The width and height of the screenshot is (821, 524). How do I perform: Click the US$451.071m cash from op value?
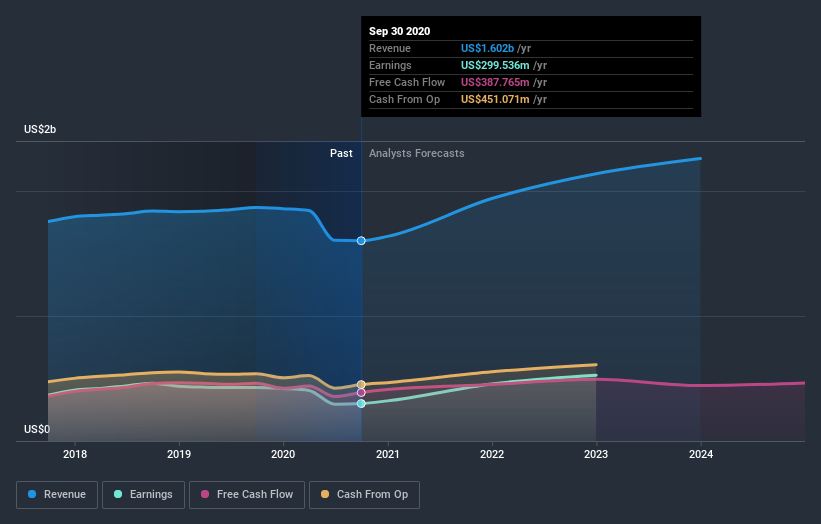coord(495,99)
